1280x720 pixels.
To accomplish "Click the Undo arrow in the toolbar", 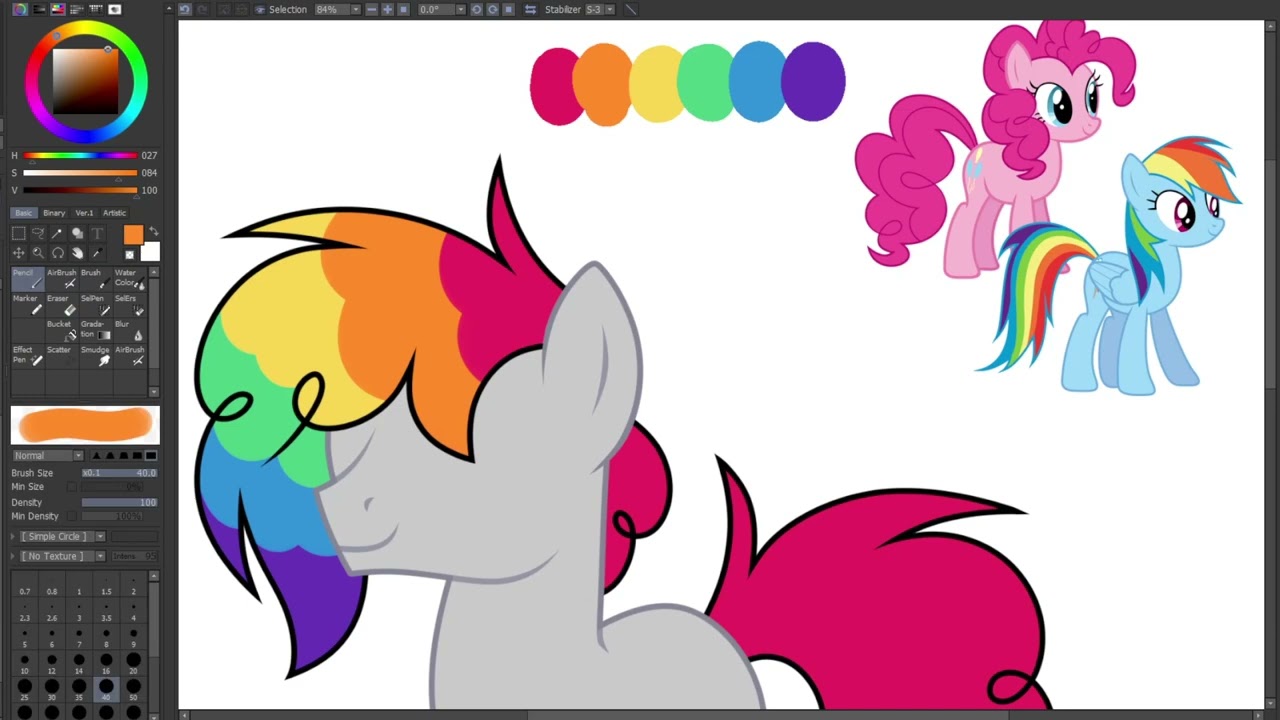I will pos(185,9).
